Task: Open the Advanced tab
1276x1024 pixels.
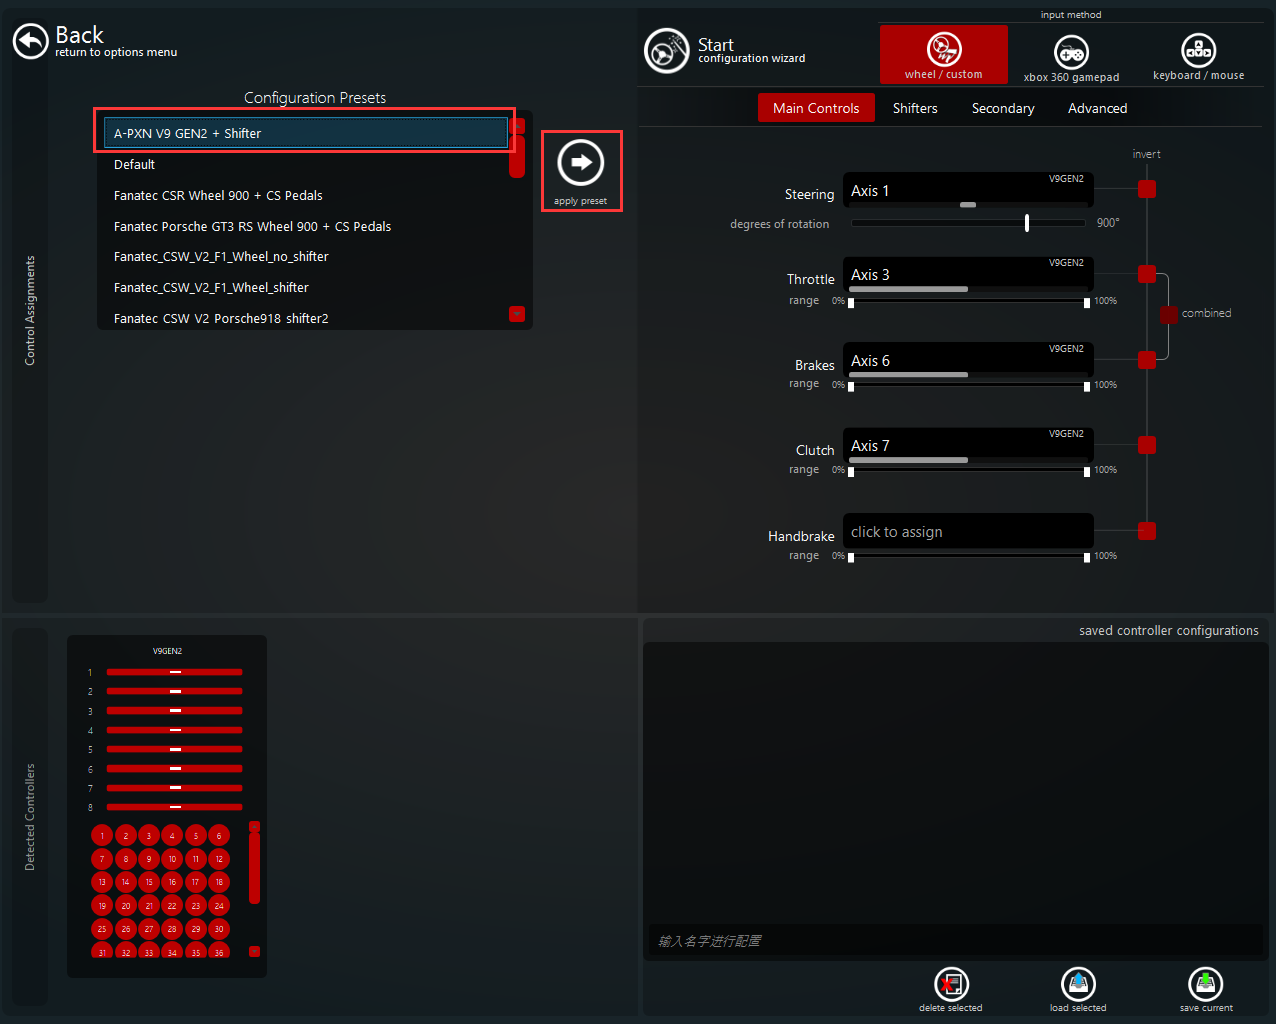Action: [1097, 108]
